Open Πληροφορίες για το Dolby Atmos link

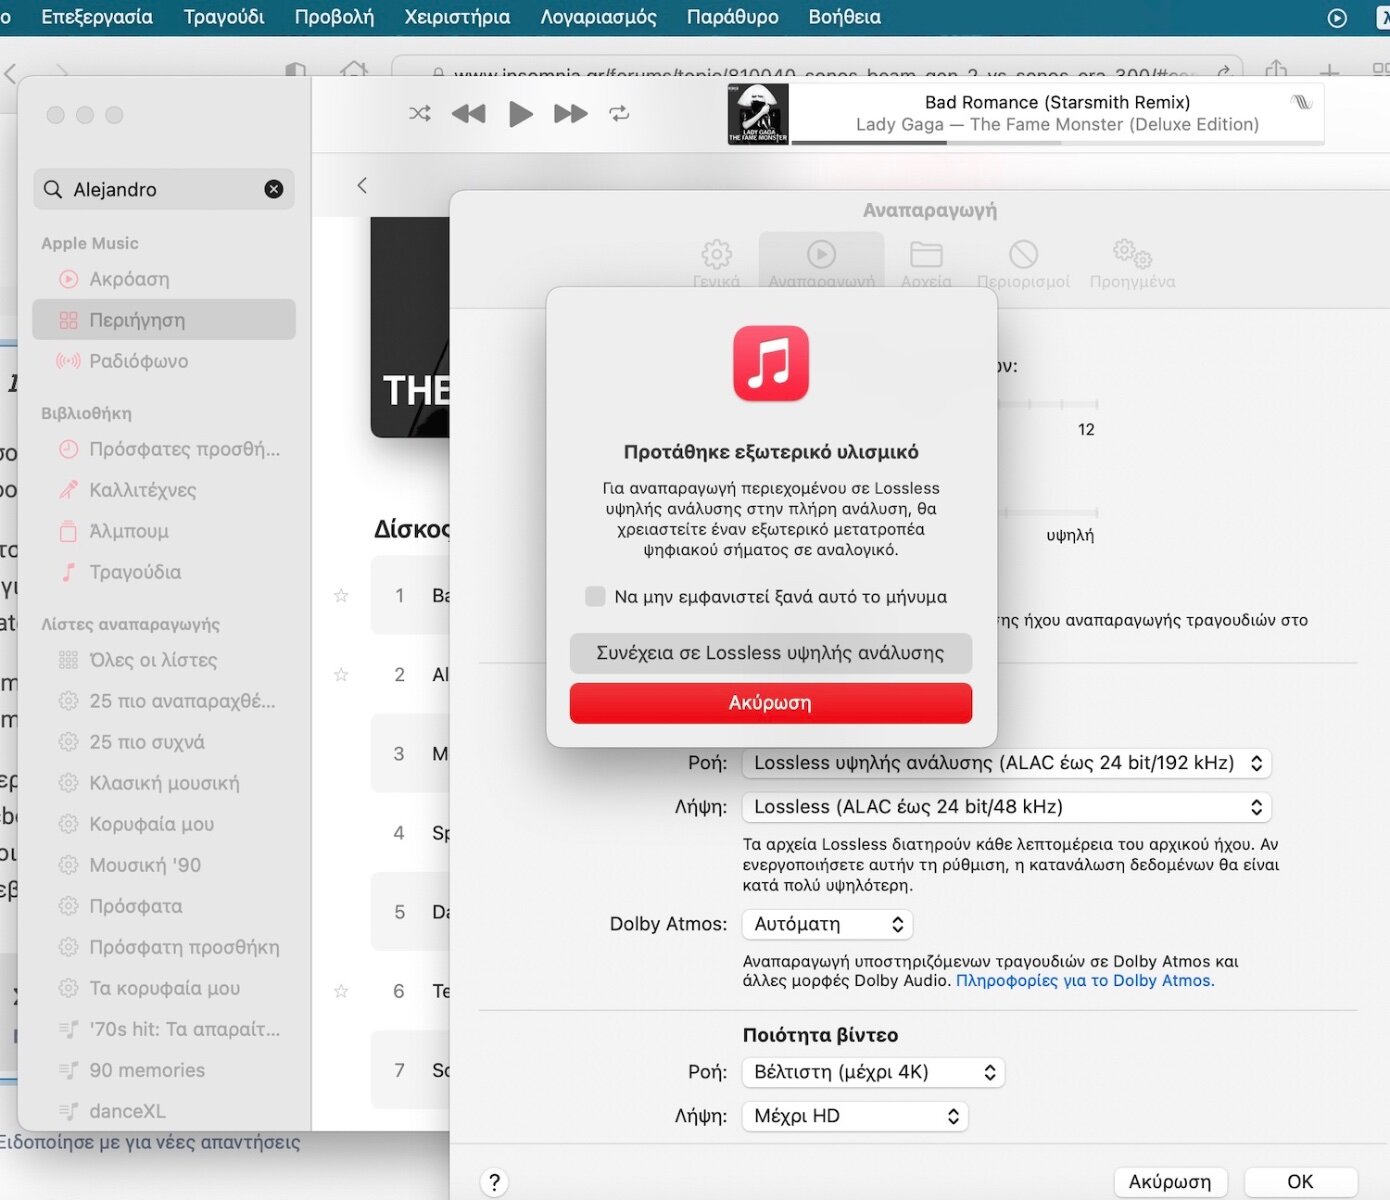click(1085, 981)
